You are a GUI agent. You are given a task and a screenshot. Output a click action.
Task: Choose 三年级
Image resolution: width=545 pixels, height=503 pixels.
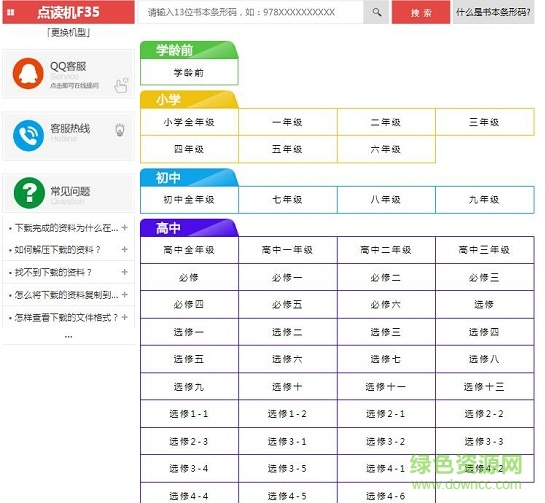(x=485, y=122)
